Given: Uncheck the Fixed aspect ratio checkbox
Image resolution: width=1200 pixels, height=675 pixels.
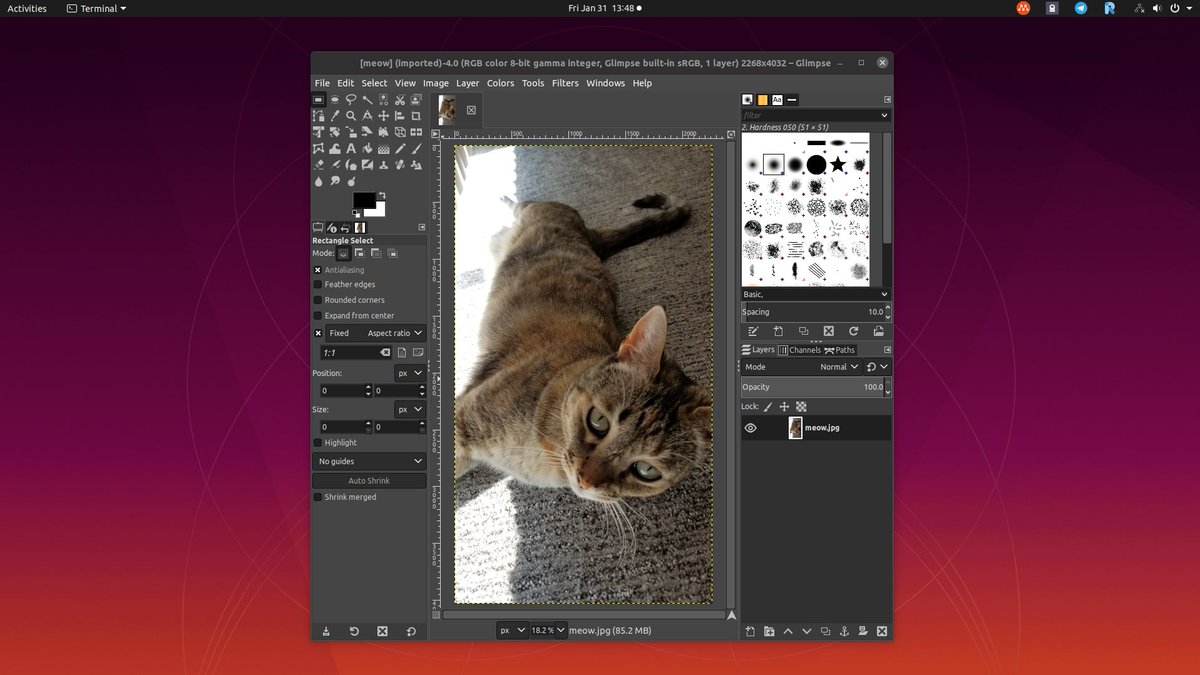Looking at the screenshot, I should (x=318, y=333).
